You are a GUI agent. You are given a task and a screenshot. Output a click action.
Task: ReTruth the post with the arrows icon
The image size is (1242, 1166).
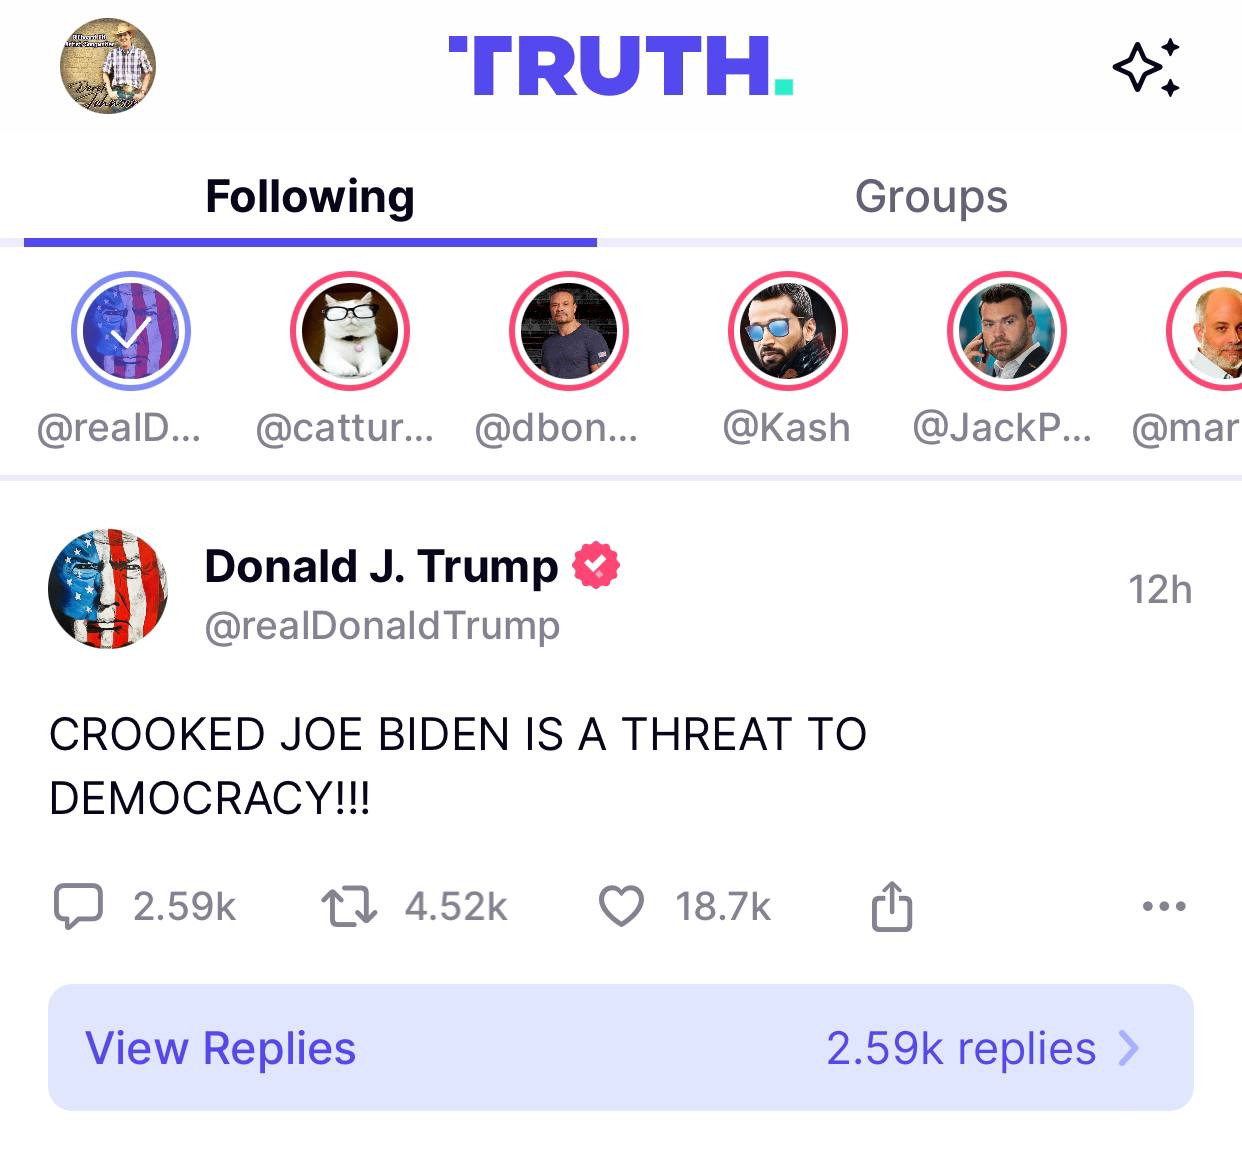[348, 907]
